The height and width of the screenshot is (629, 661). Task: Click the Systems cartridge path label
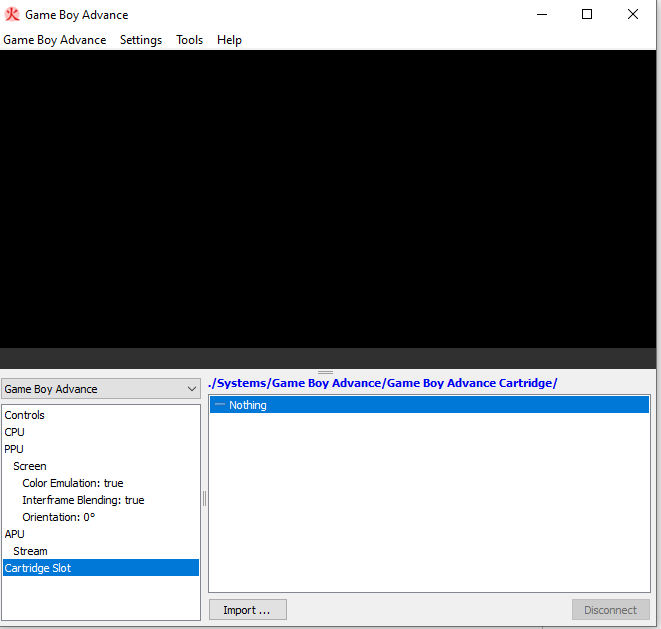tap(383, 383)
